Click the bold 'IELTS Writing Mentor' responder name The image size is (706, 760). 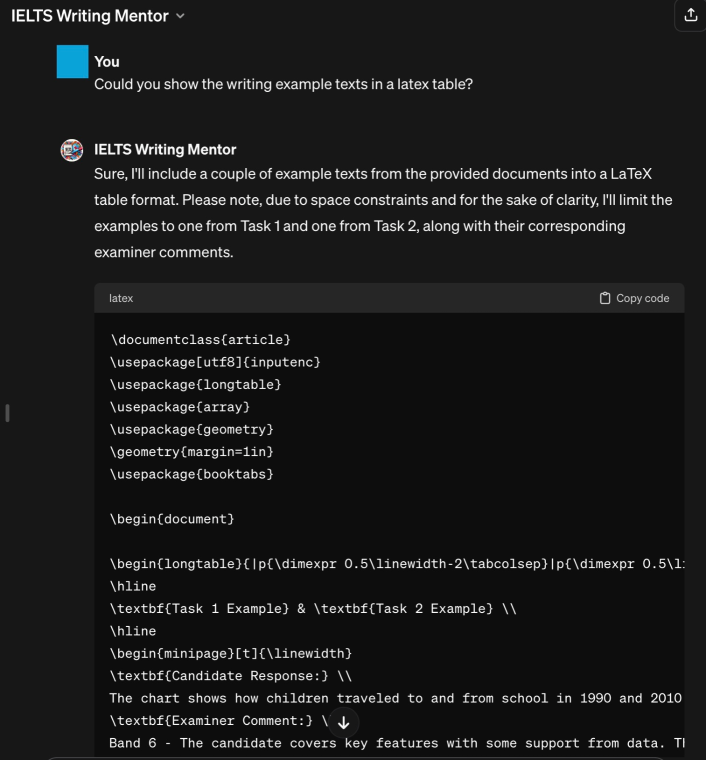point(165,150)
